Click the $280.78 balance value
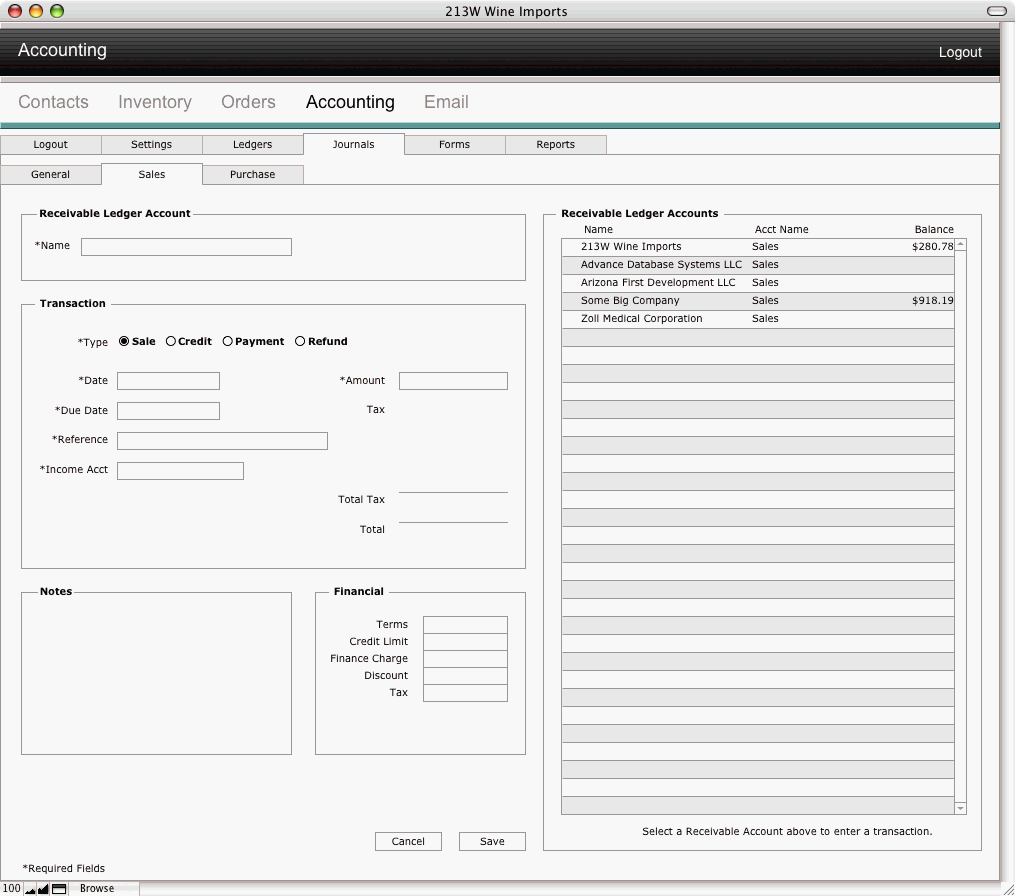 coord(932,247)
